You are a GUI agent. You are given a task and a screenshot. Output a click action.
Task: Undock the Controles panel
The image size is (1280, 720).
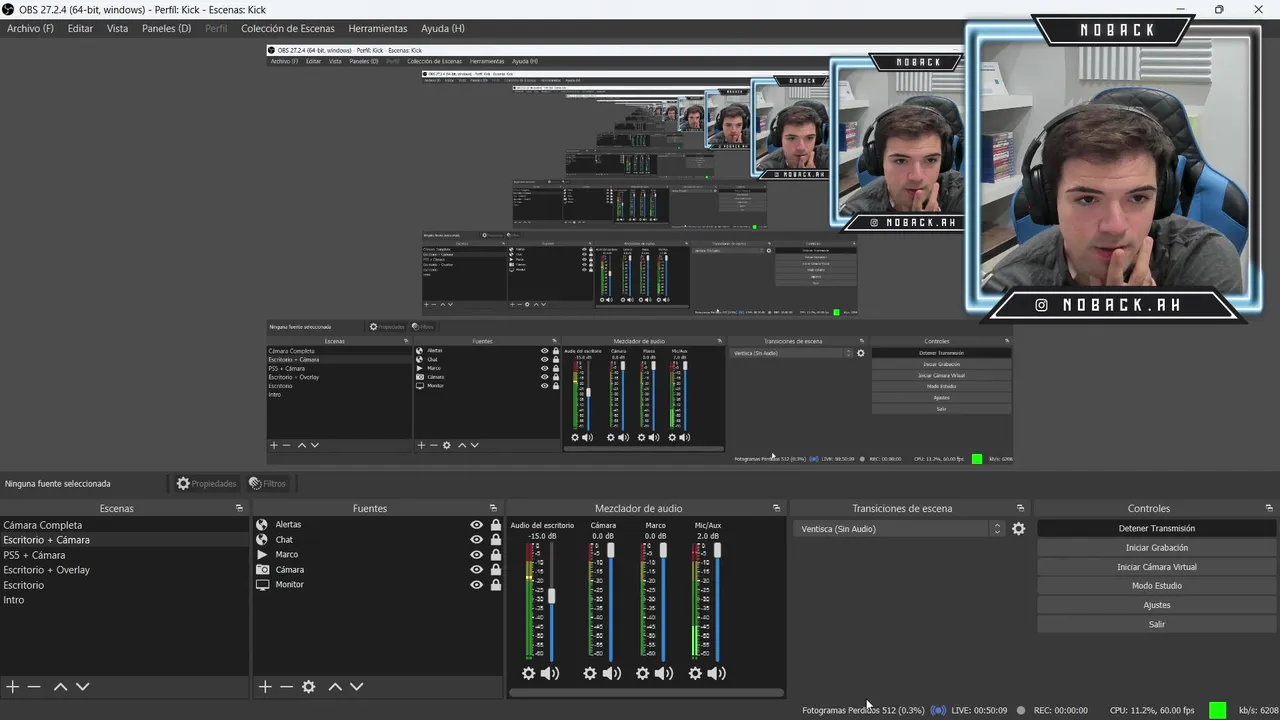coord(1268,508)
